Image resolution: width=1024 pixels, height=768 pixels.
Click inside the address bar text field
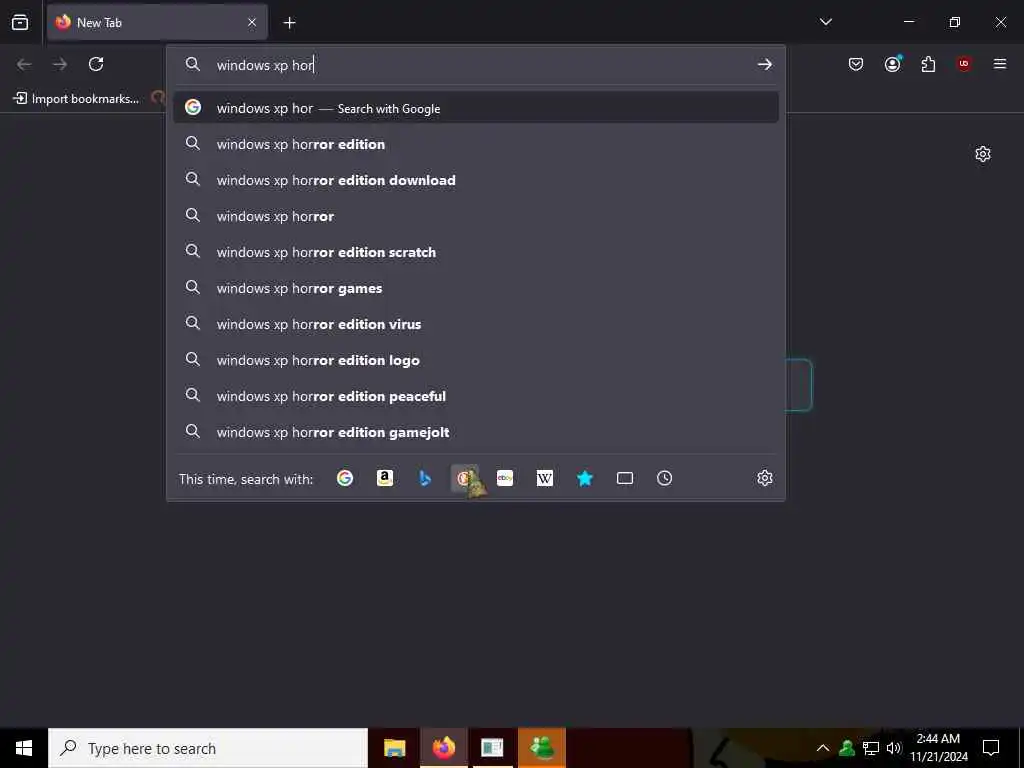pos(480,65)
